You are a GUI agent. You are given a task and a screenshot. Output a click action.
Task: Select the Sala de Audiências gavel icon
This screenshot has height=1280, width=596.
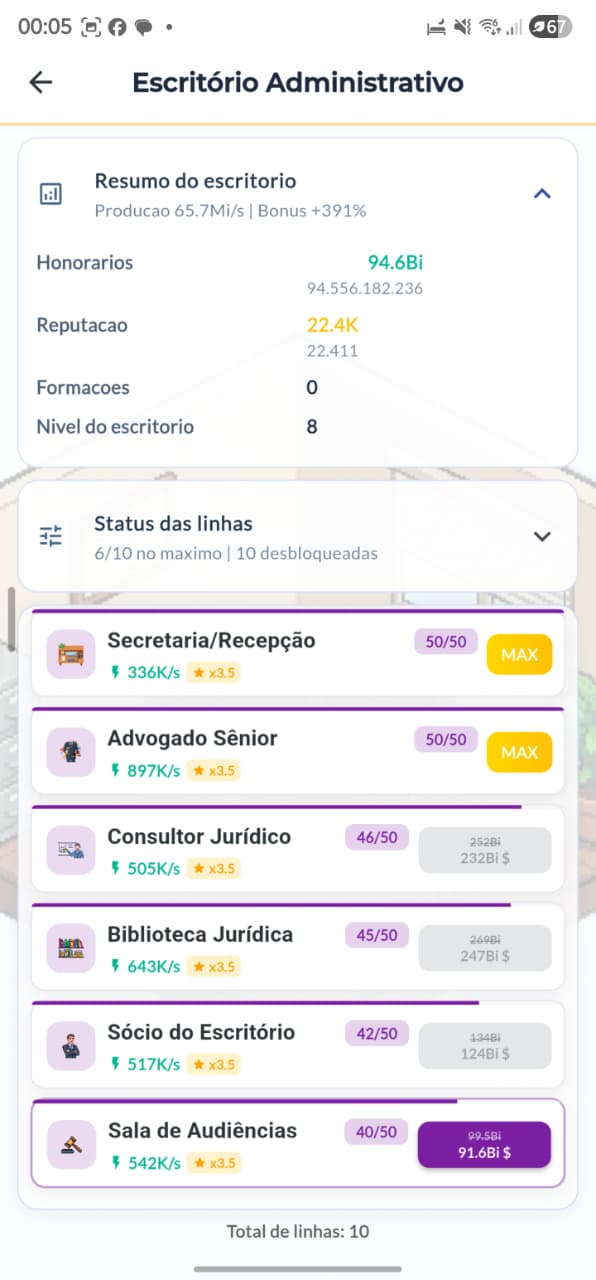(71, 1144)
